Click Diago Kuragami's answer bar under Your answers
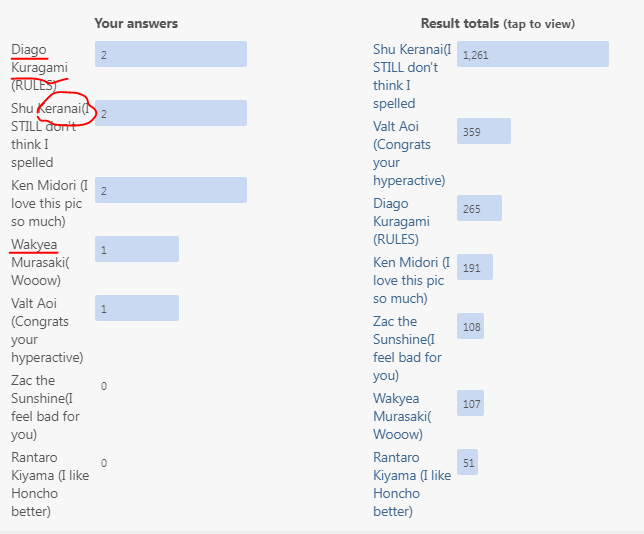 pyautogui.click(x=171, y=54)
